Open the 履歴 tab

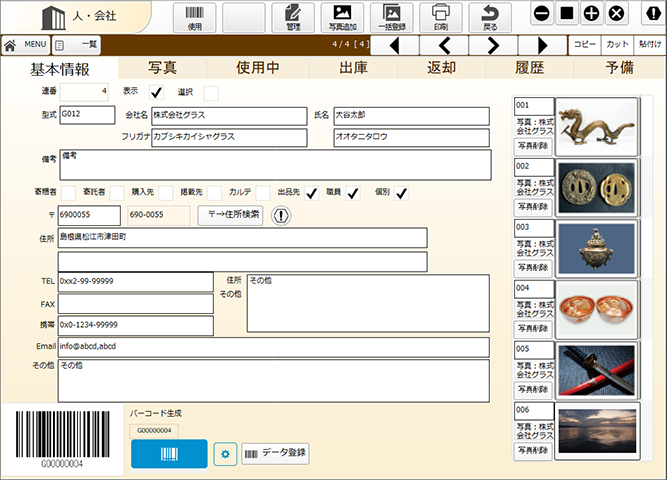(528, 68)
